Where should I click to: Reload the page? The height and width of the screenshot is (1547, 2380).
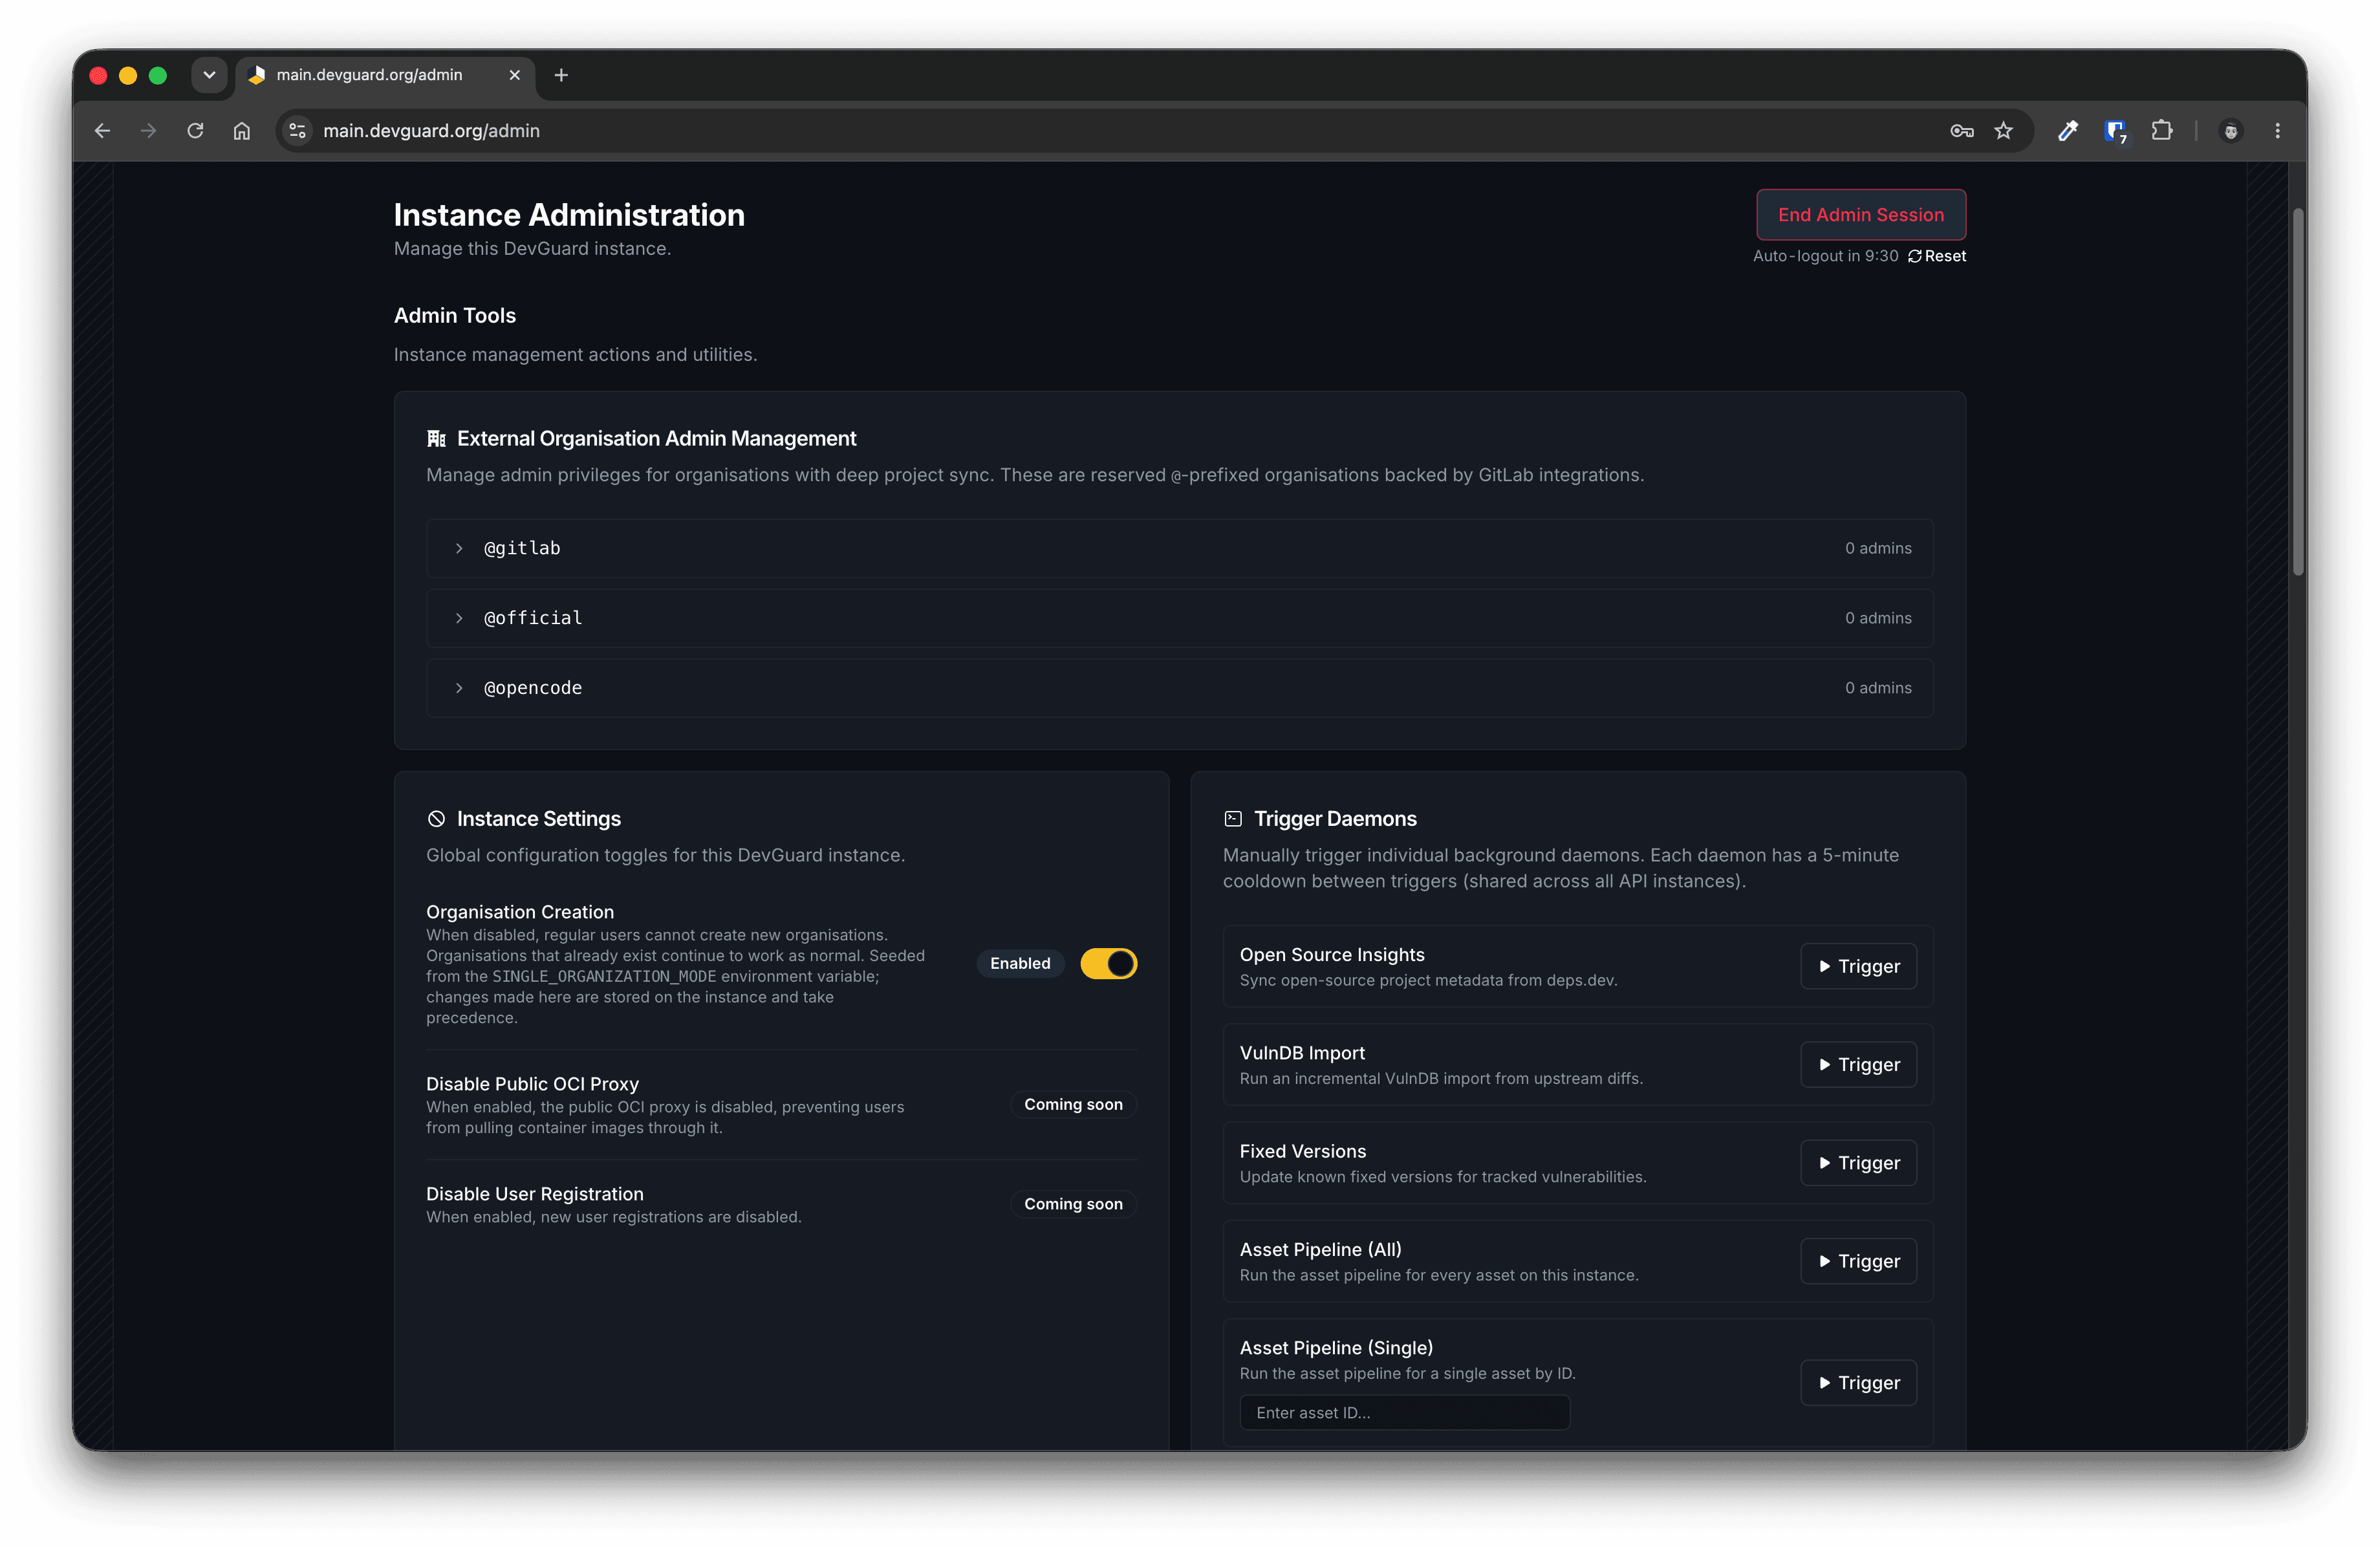(195, 131)
